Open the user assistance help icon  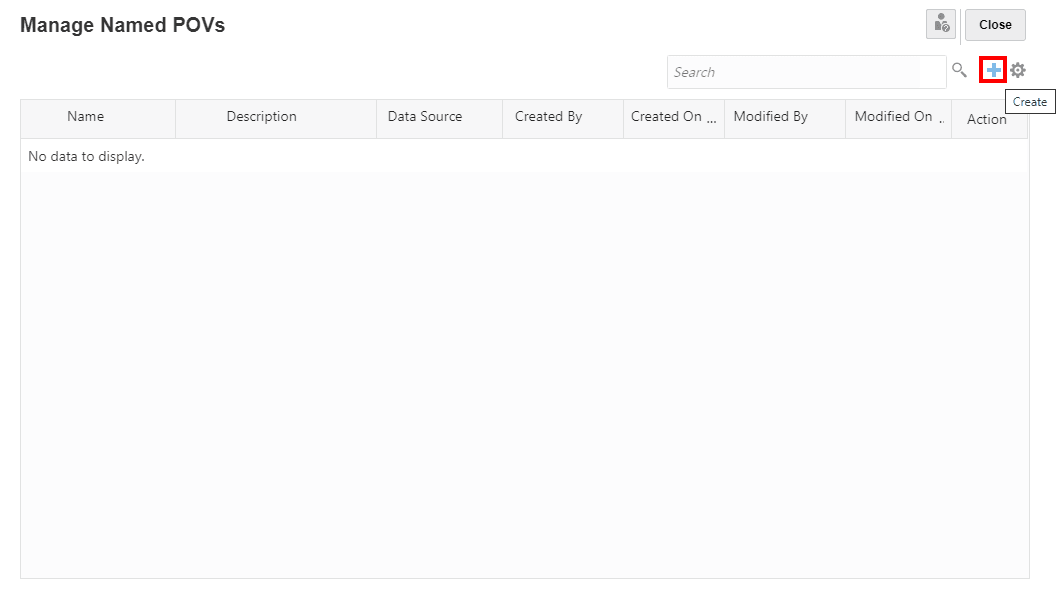pyautogui.click(x=941, y=24)
